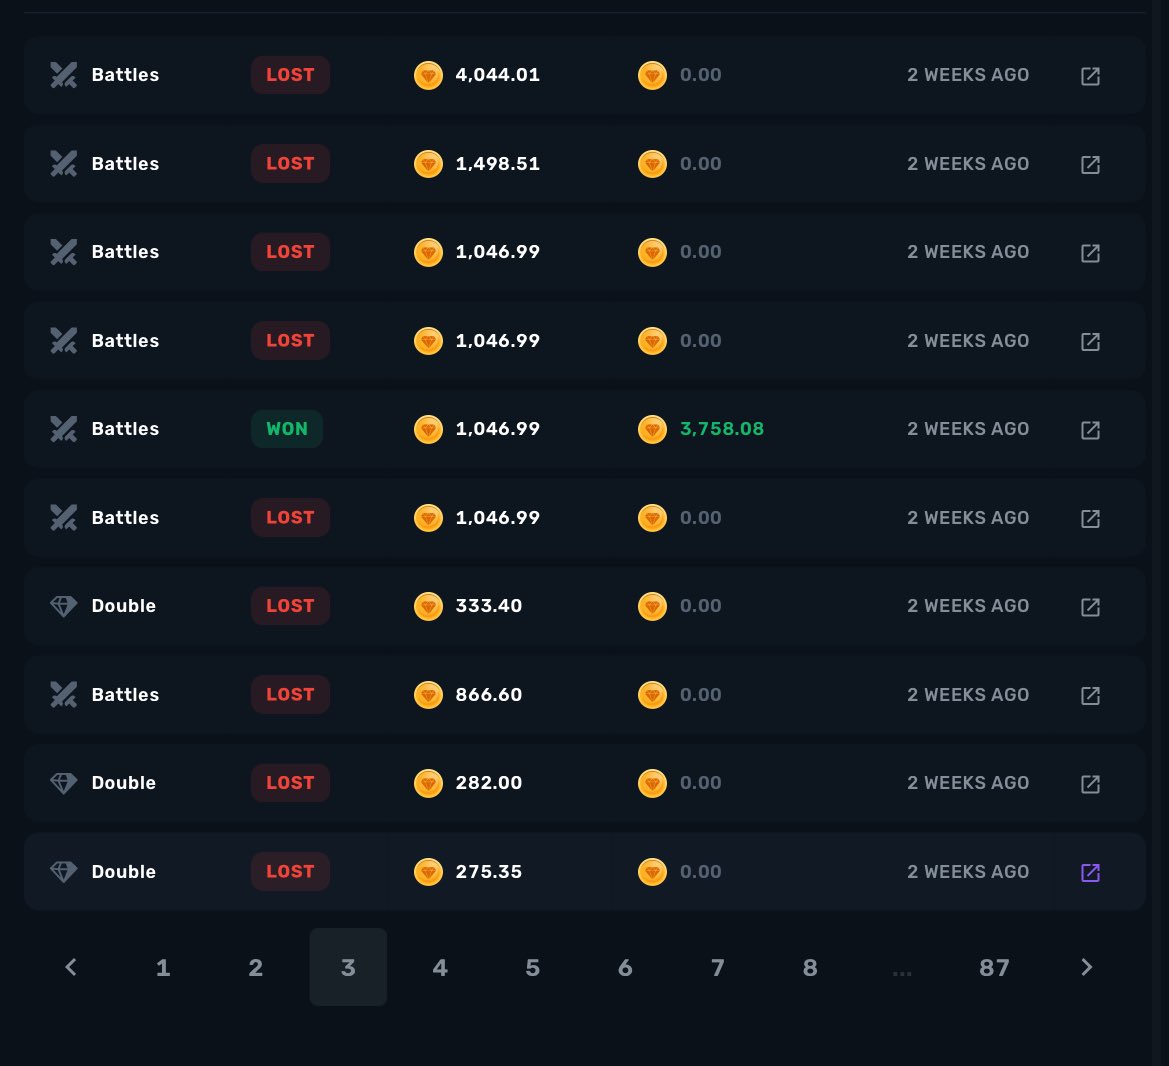Click coin icon beside 4,044.01 amount
This screenshot has height=1066, width=1169.
tap(428, 75)
